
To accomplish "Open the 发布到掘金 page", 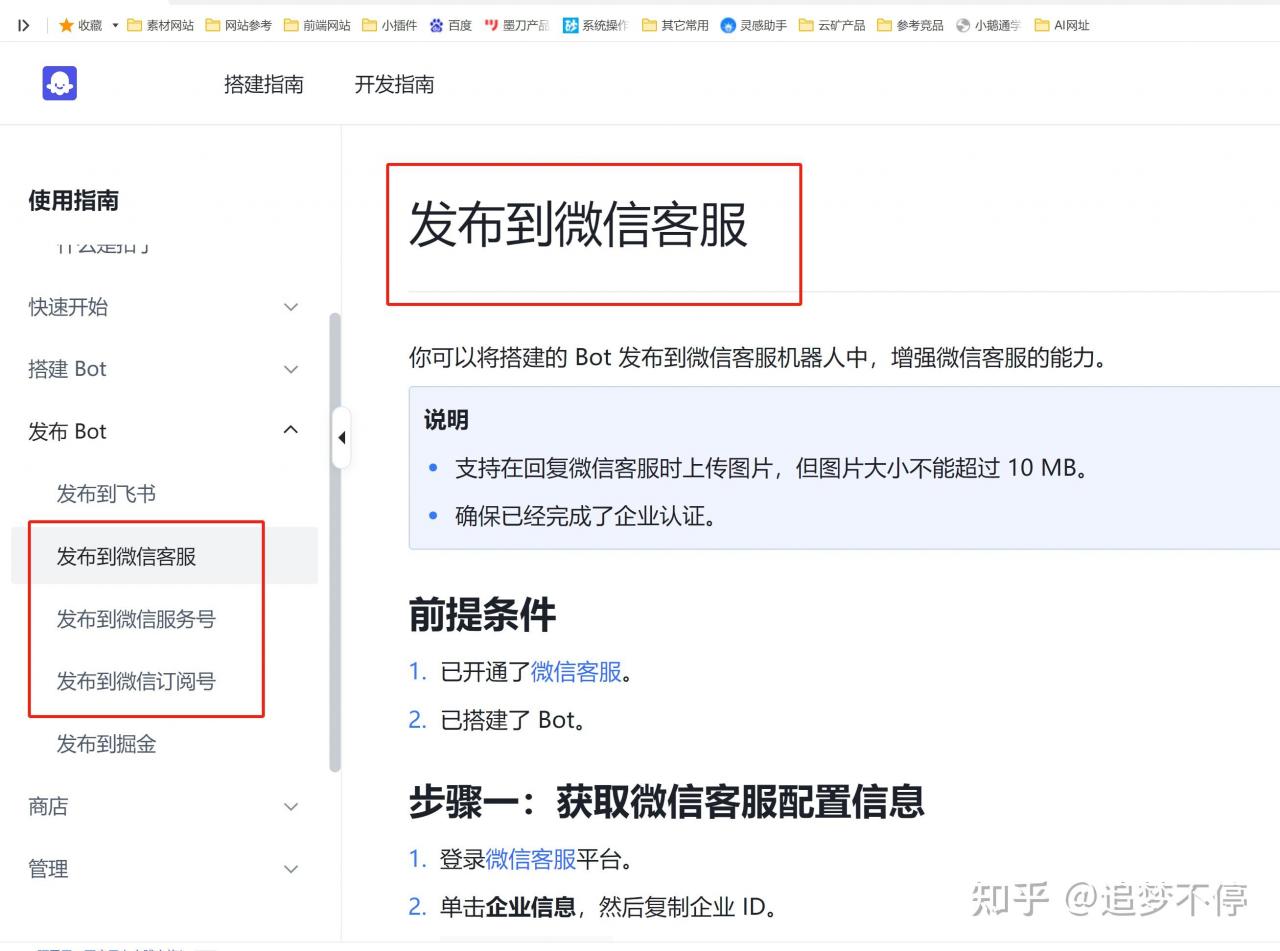I will 106,744.
